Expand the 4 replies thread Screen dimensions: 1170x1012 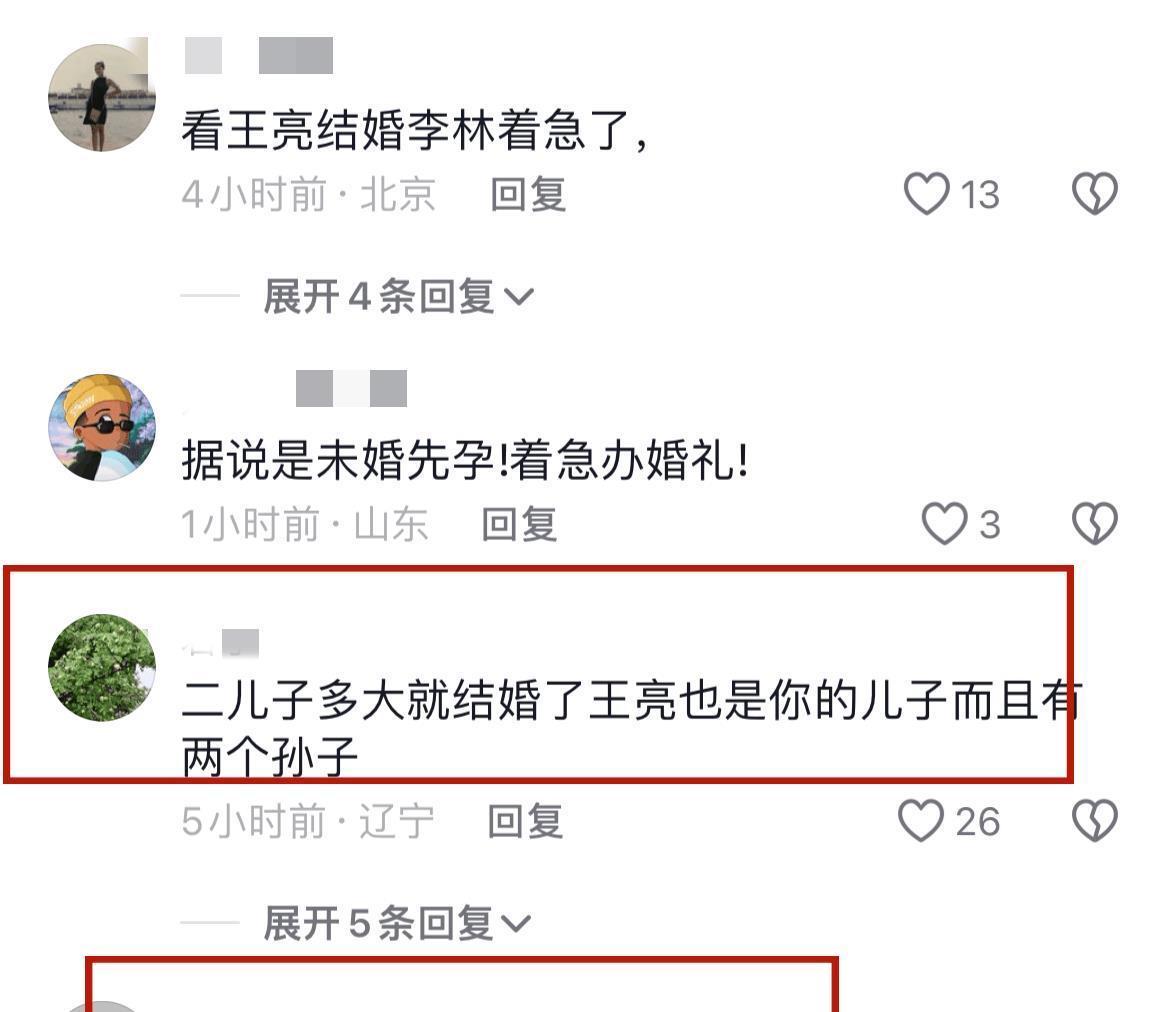[398, 296]
